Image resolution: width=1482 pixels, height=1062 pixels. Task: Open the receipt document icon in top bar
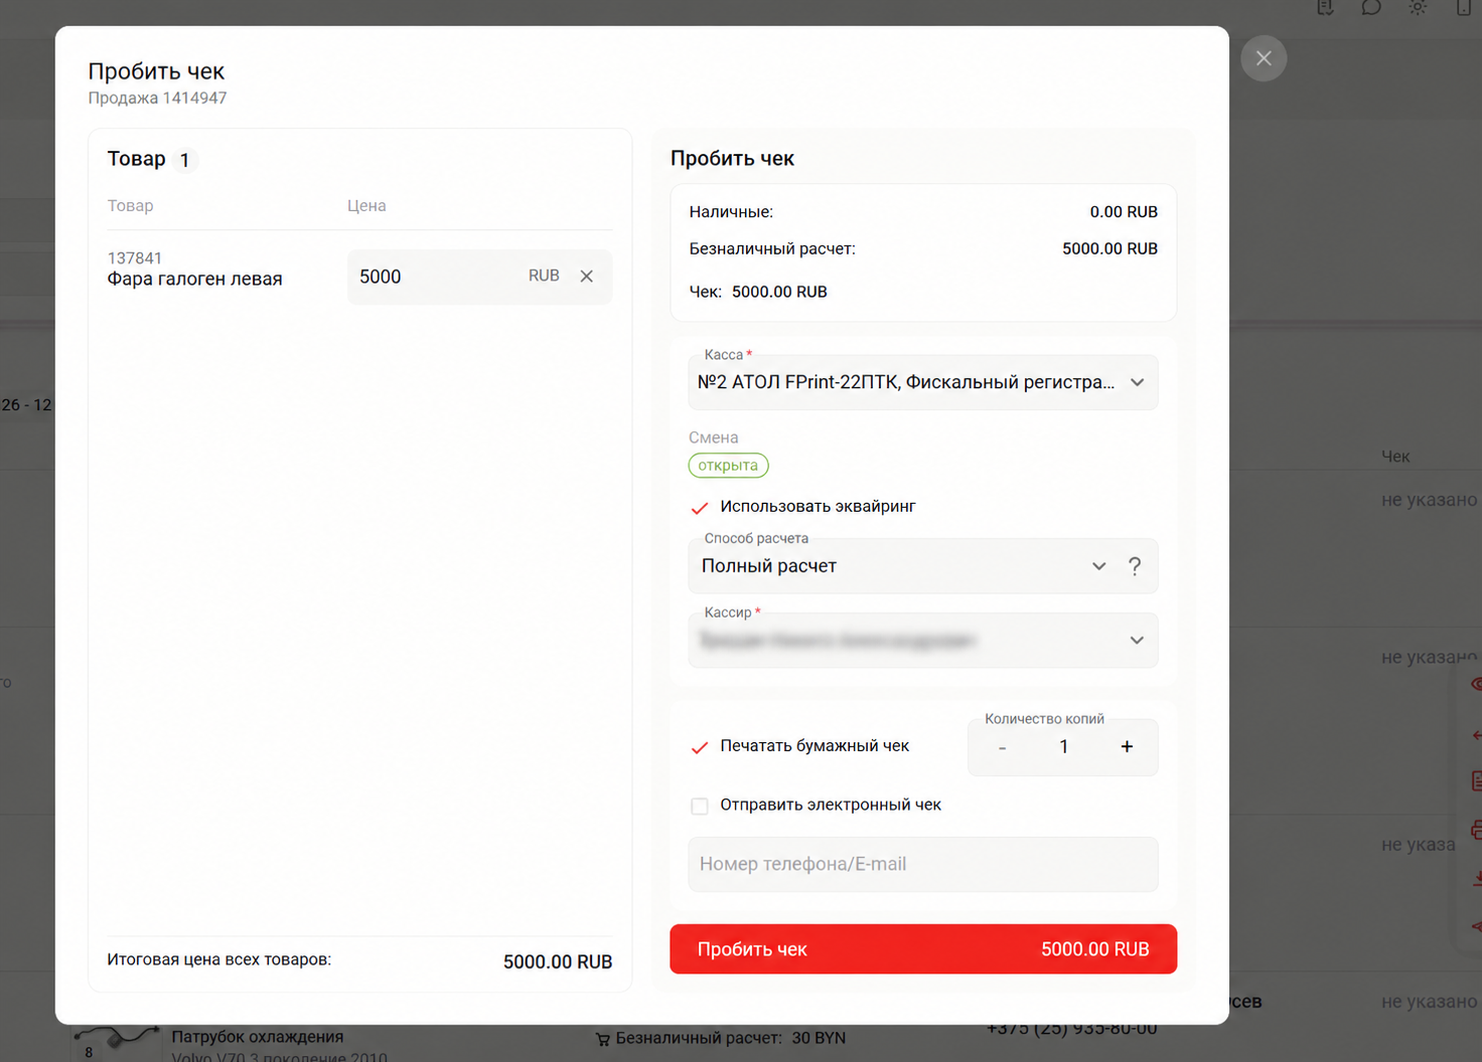[1325, 7]
